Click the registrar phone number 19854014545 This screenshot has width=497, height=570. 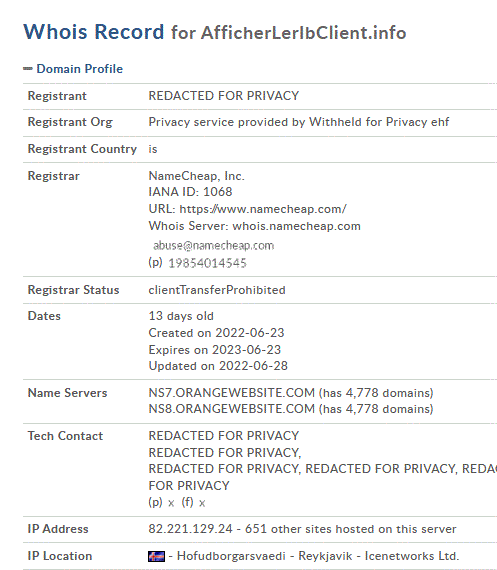click(207, 263)
